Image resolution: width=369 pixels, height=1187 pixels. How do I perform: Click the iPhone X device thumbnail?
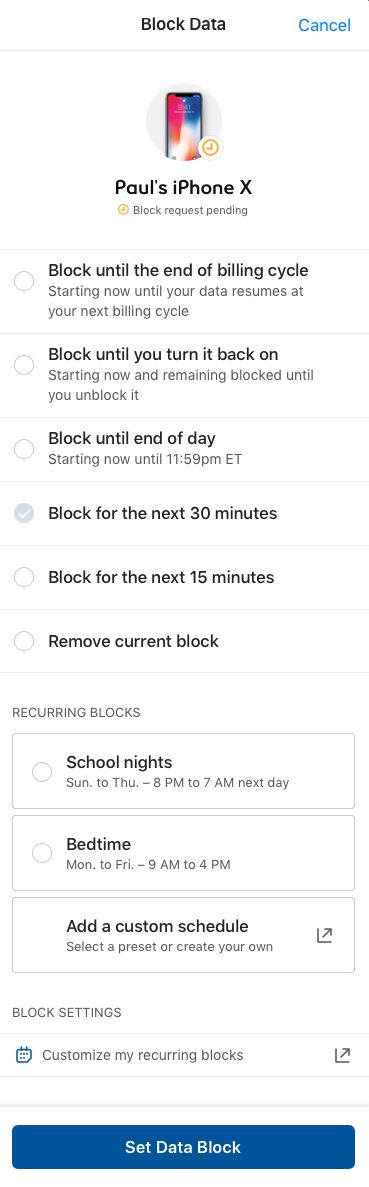[183, 123]
